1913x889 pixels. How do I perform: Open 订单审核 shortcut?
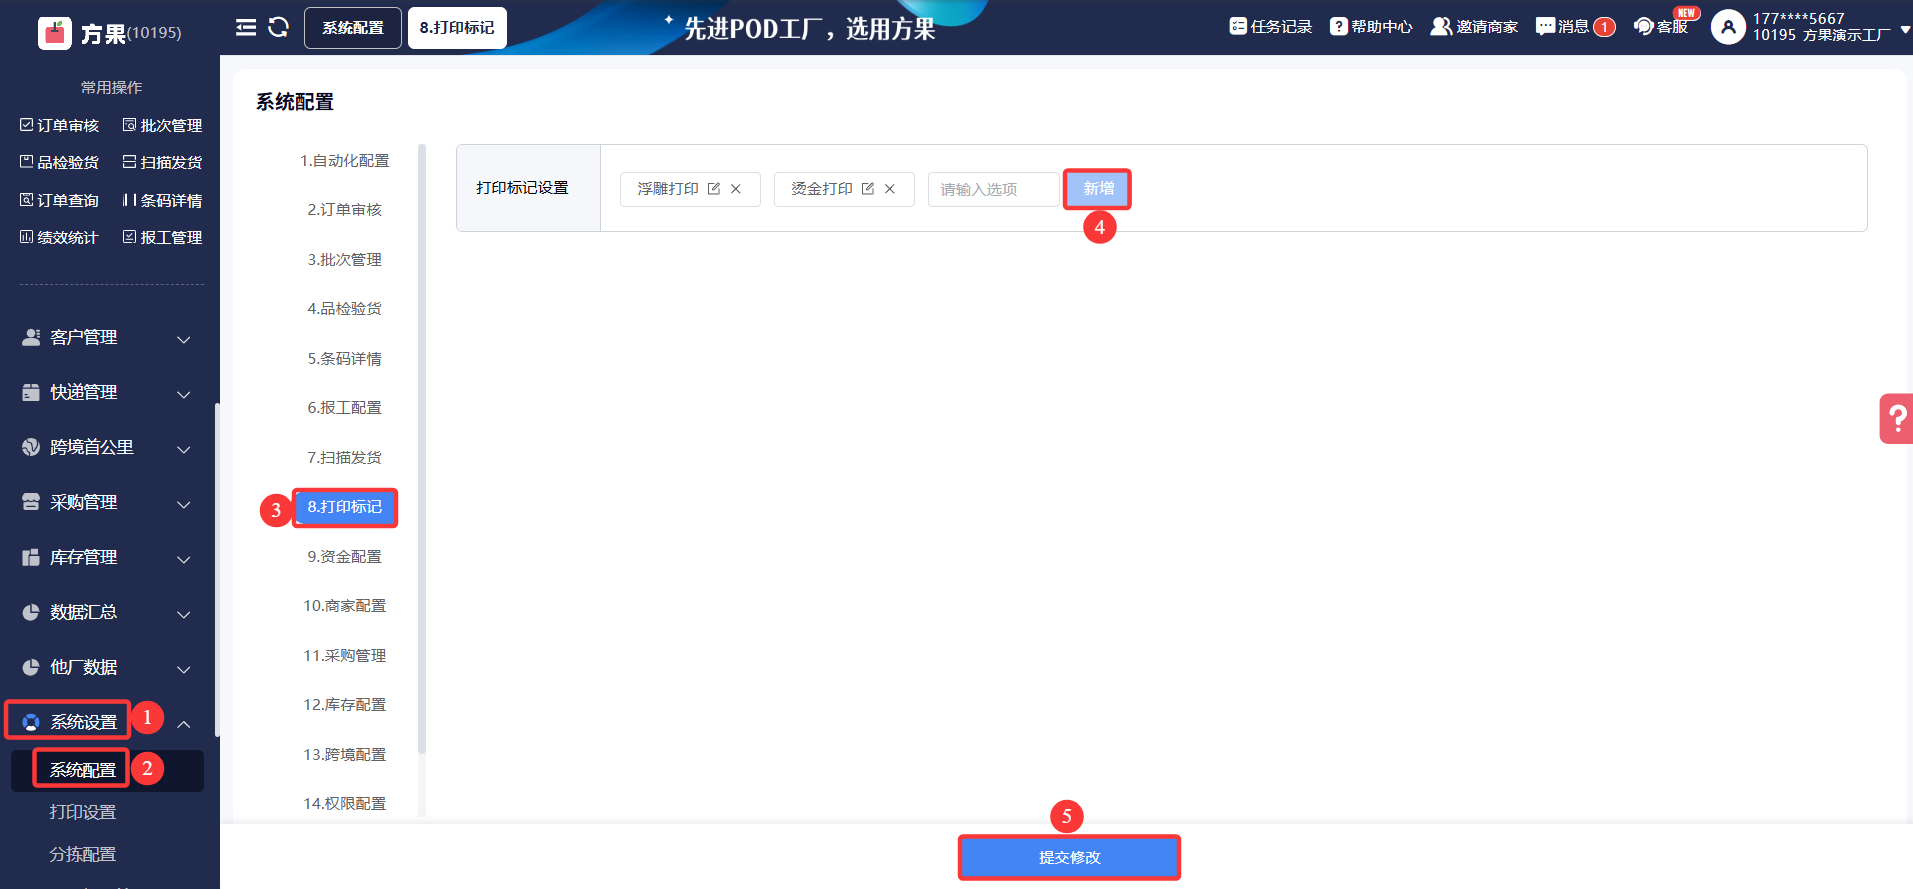point(59,125)
